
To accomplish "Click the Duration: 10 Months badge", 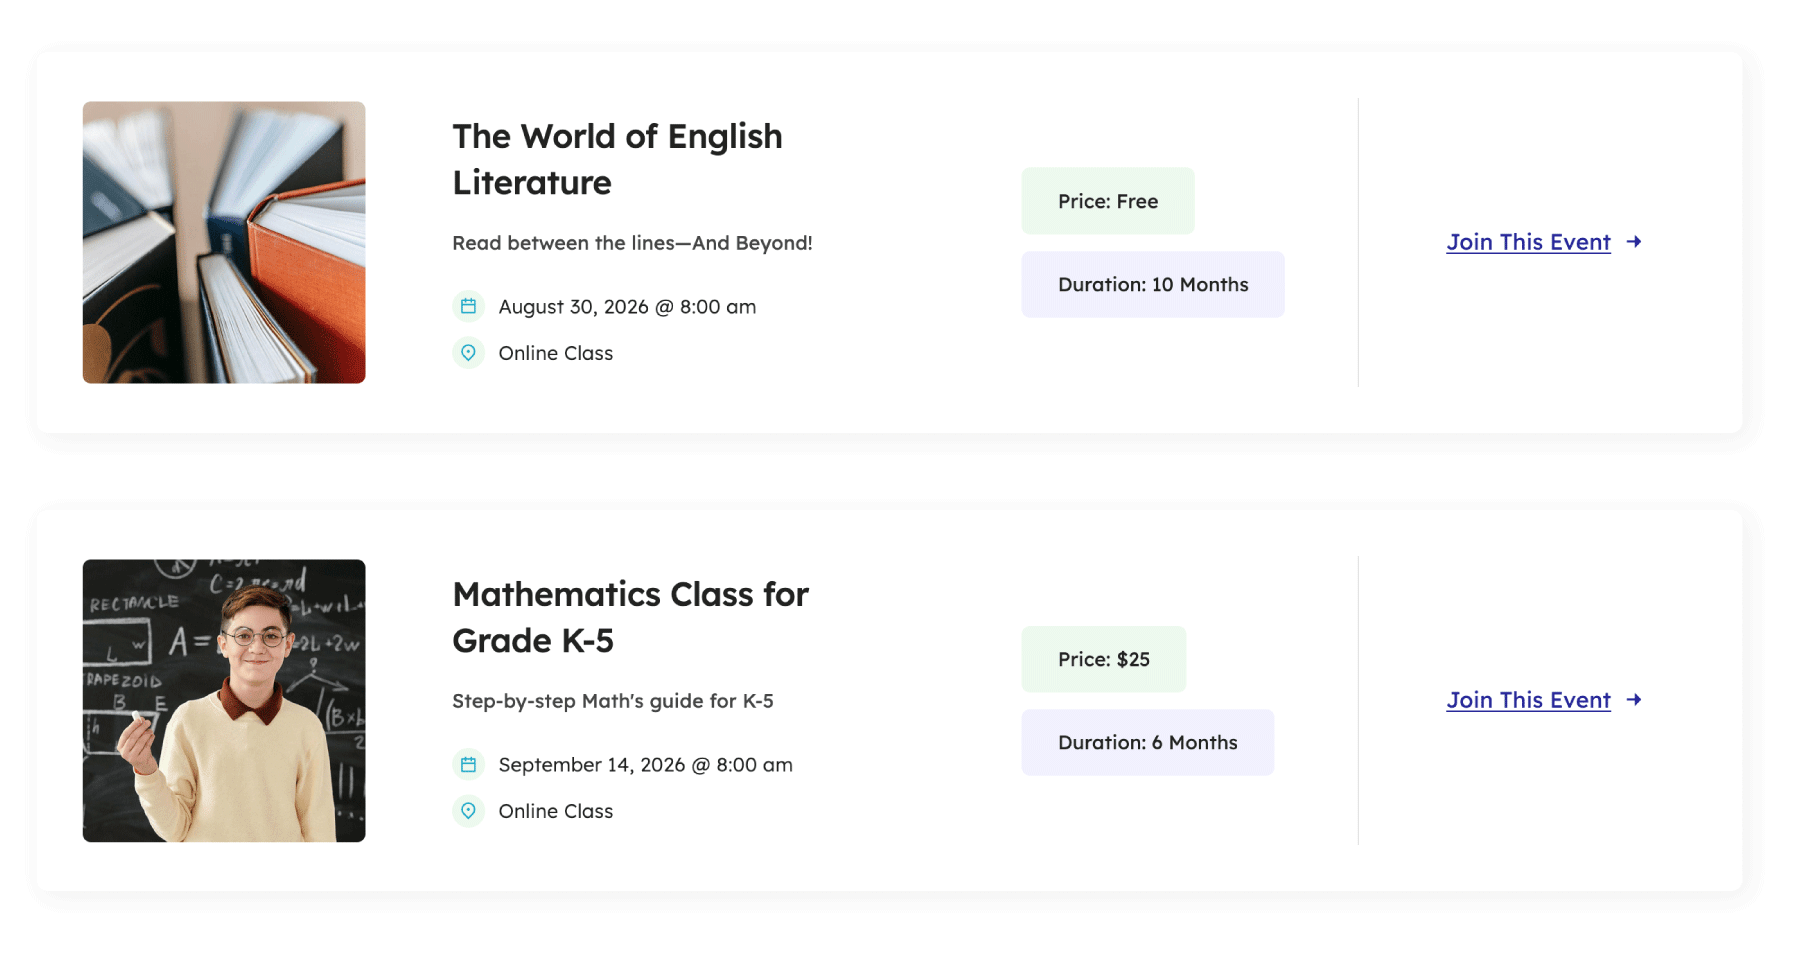I will 1153,285.
